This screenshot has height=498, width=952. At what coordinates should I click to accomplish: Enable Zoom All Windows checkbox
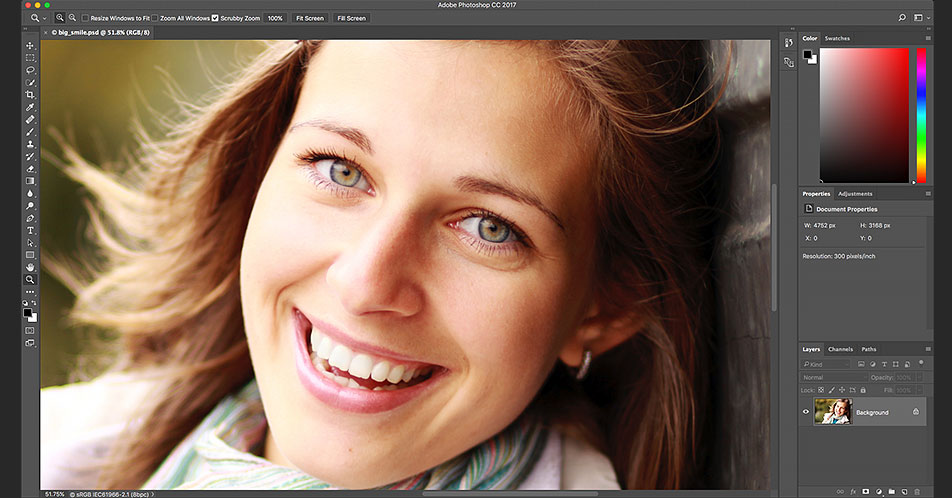point(154,18)
